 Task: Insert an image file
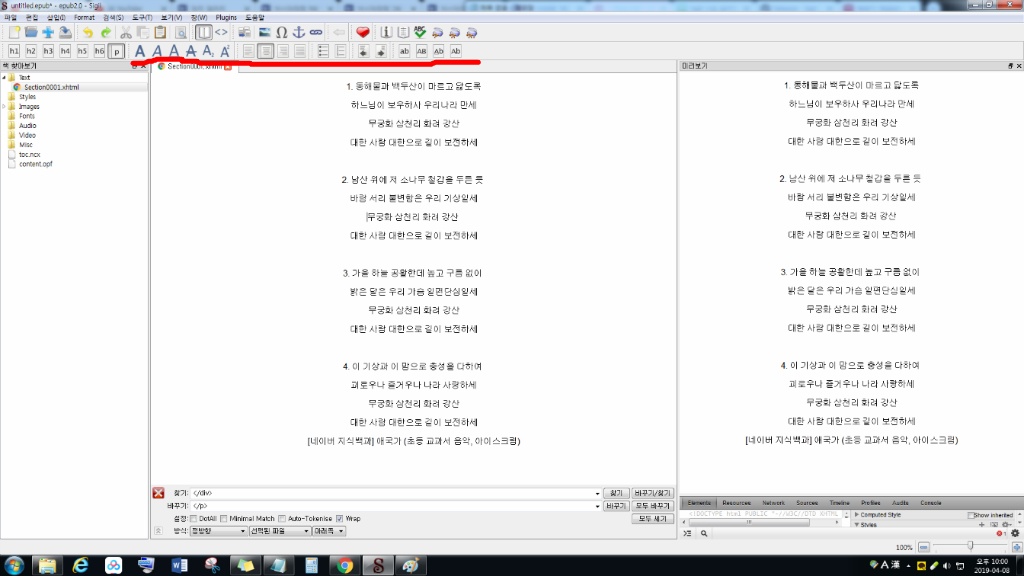tap(264, 32)
